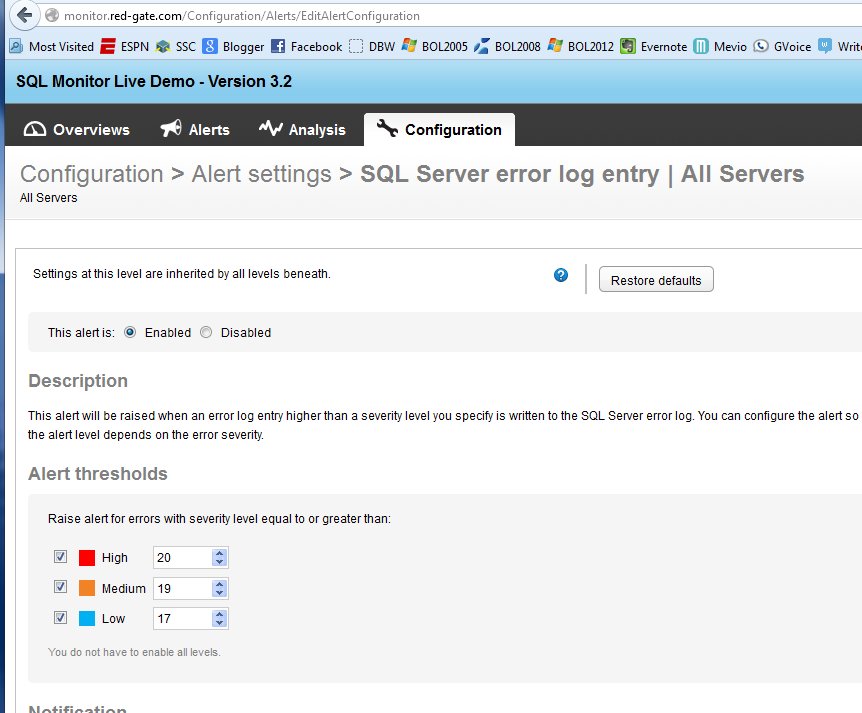The width and height of the screenshot is (862, 713).
Task: Click the browser back arrow button
Action: point(24,15)
